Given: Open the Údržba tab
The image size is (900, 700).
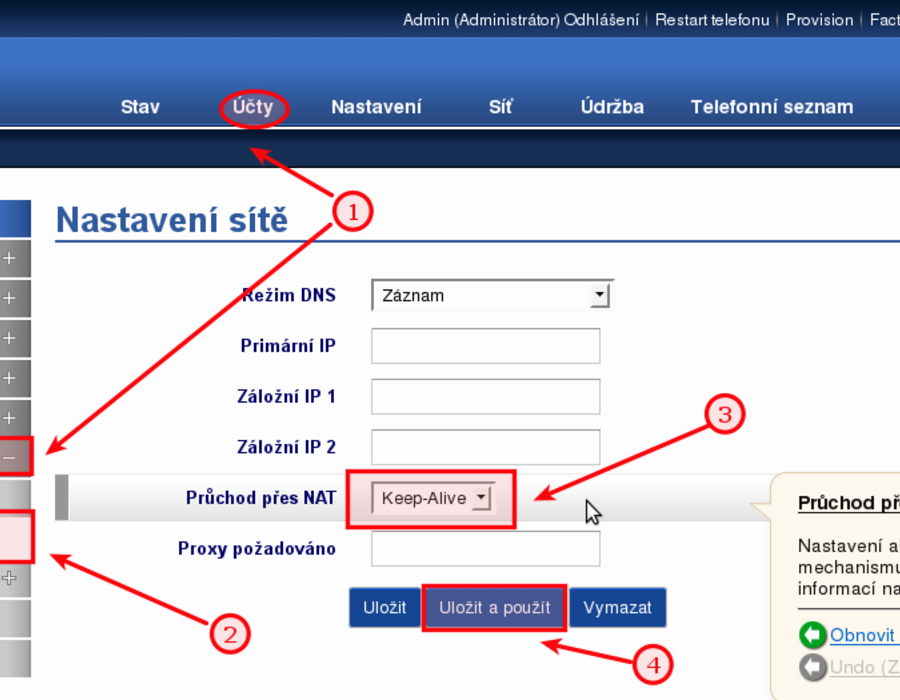Looking at the screenshot, I should (612, 107).
